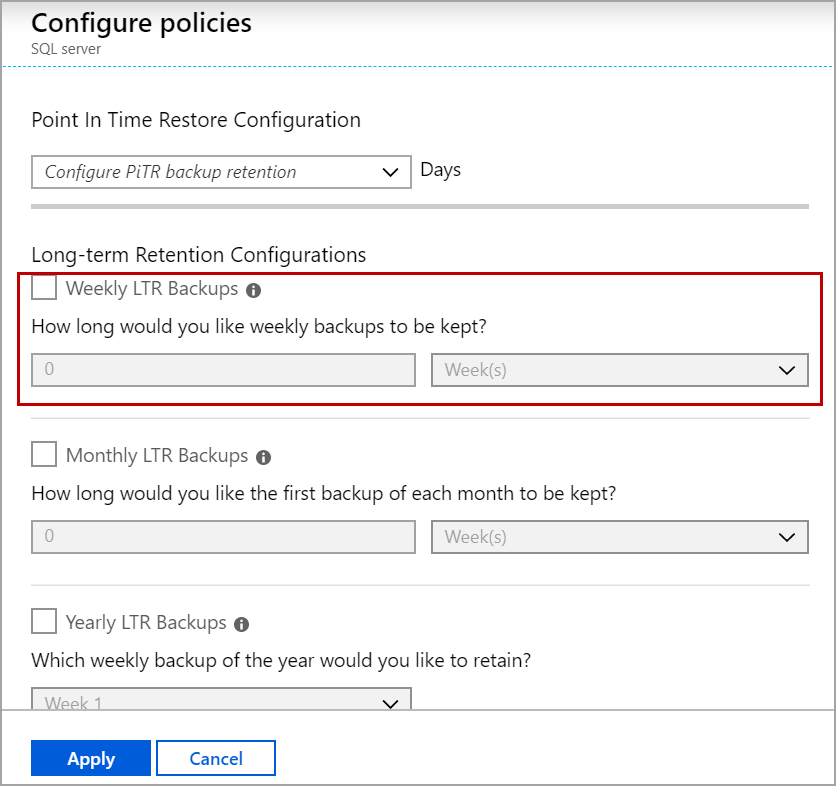Screen dimensions: 836x786
Task: Open the Configure PiTR backup retention dropdown
Action: (221, 172)
